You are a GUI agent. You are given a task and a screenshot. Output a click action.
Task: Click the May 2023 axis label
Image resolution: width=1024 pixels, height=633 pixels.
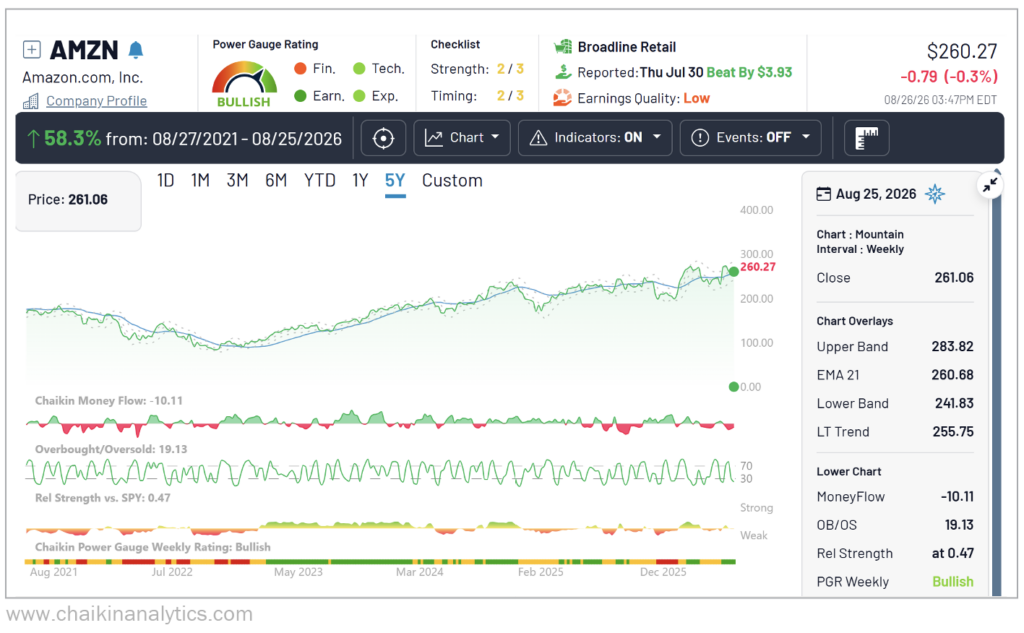pyautogui.click(x=298, y=572)
